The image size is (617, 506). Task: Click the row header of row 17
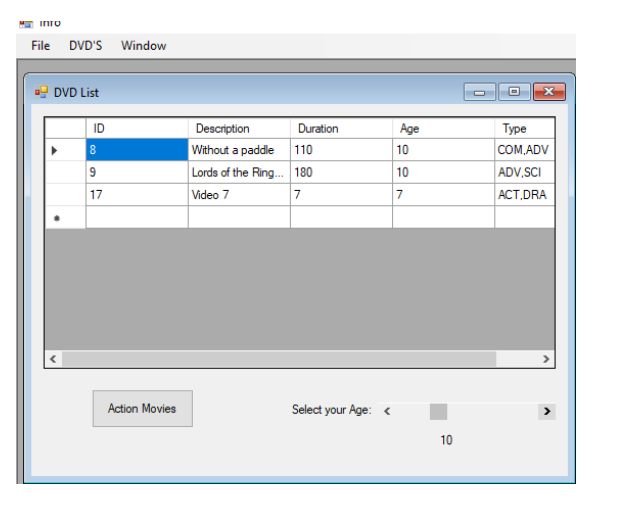point(65,194)
